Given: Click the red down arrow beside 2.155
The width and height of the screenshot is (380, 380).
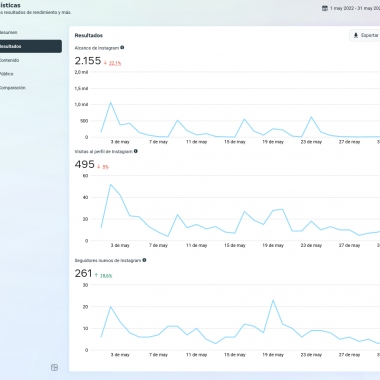Looking at the screenshot, I should [105, 63].
